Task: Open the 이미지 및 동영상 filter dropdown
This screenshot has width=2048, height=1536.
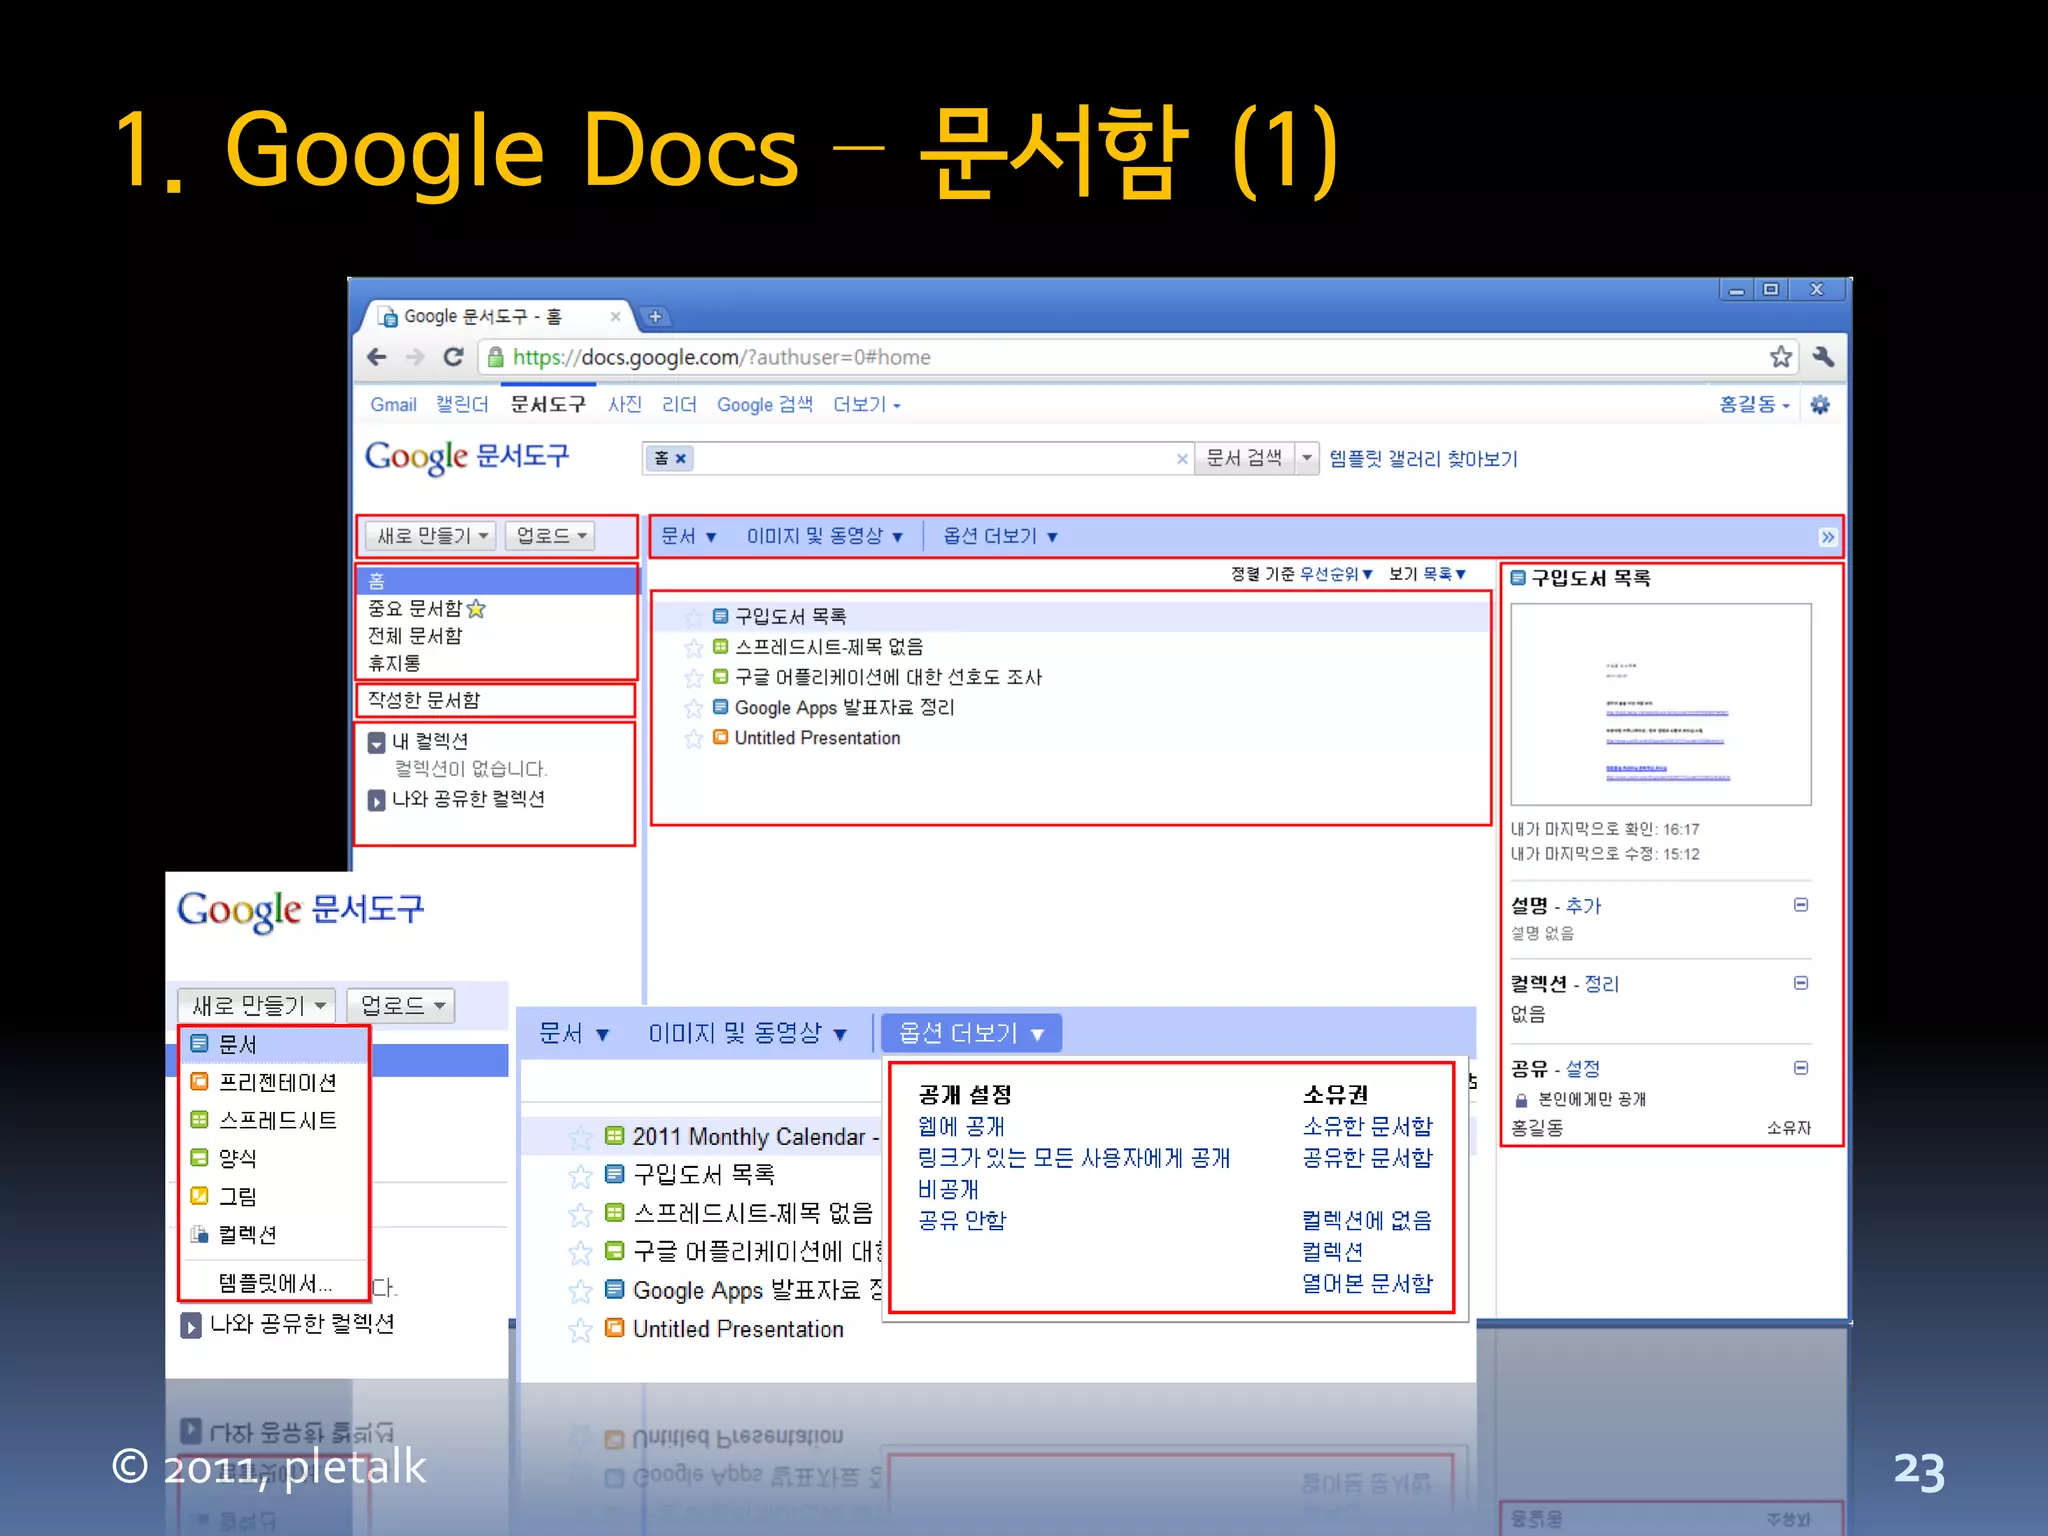Action: (825, 537)
